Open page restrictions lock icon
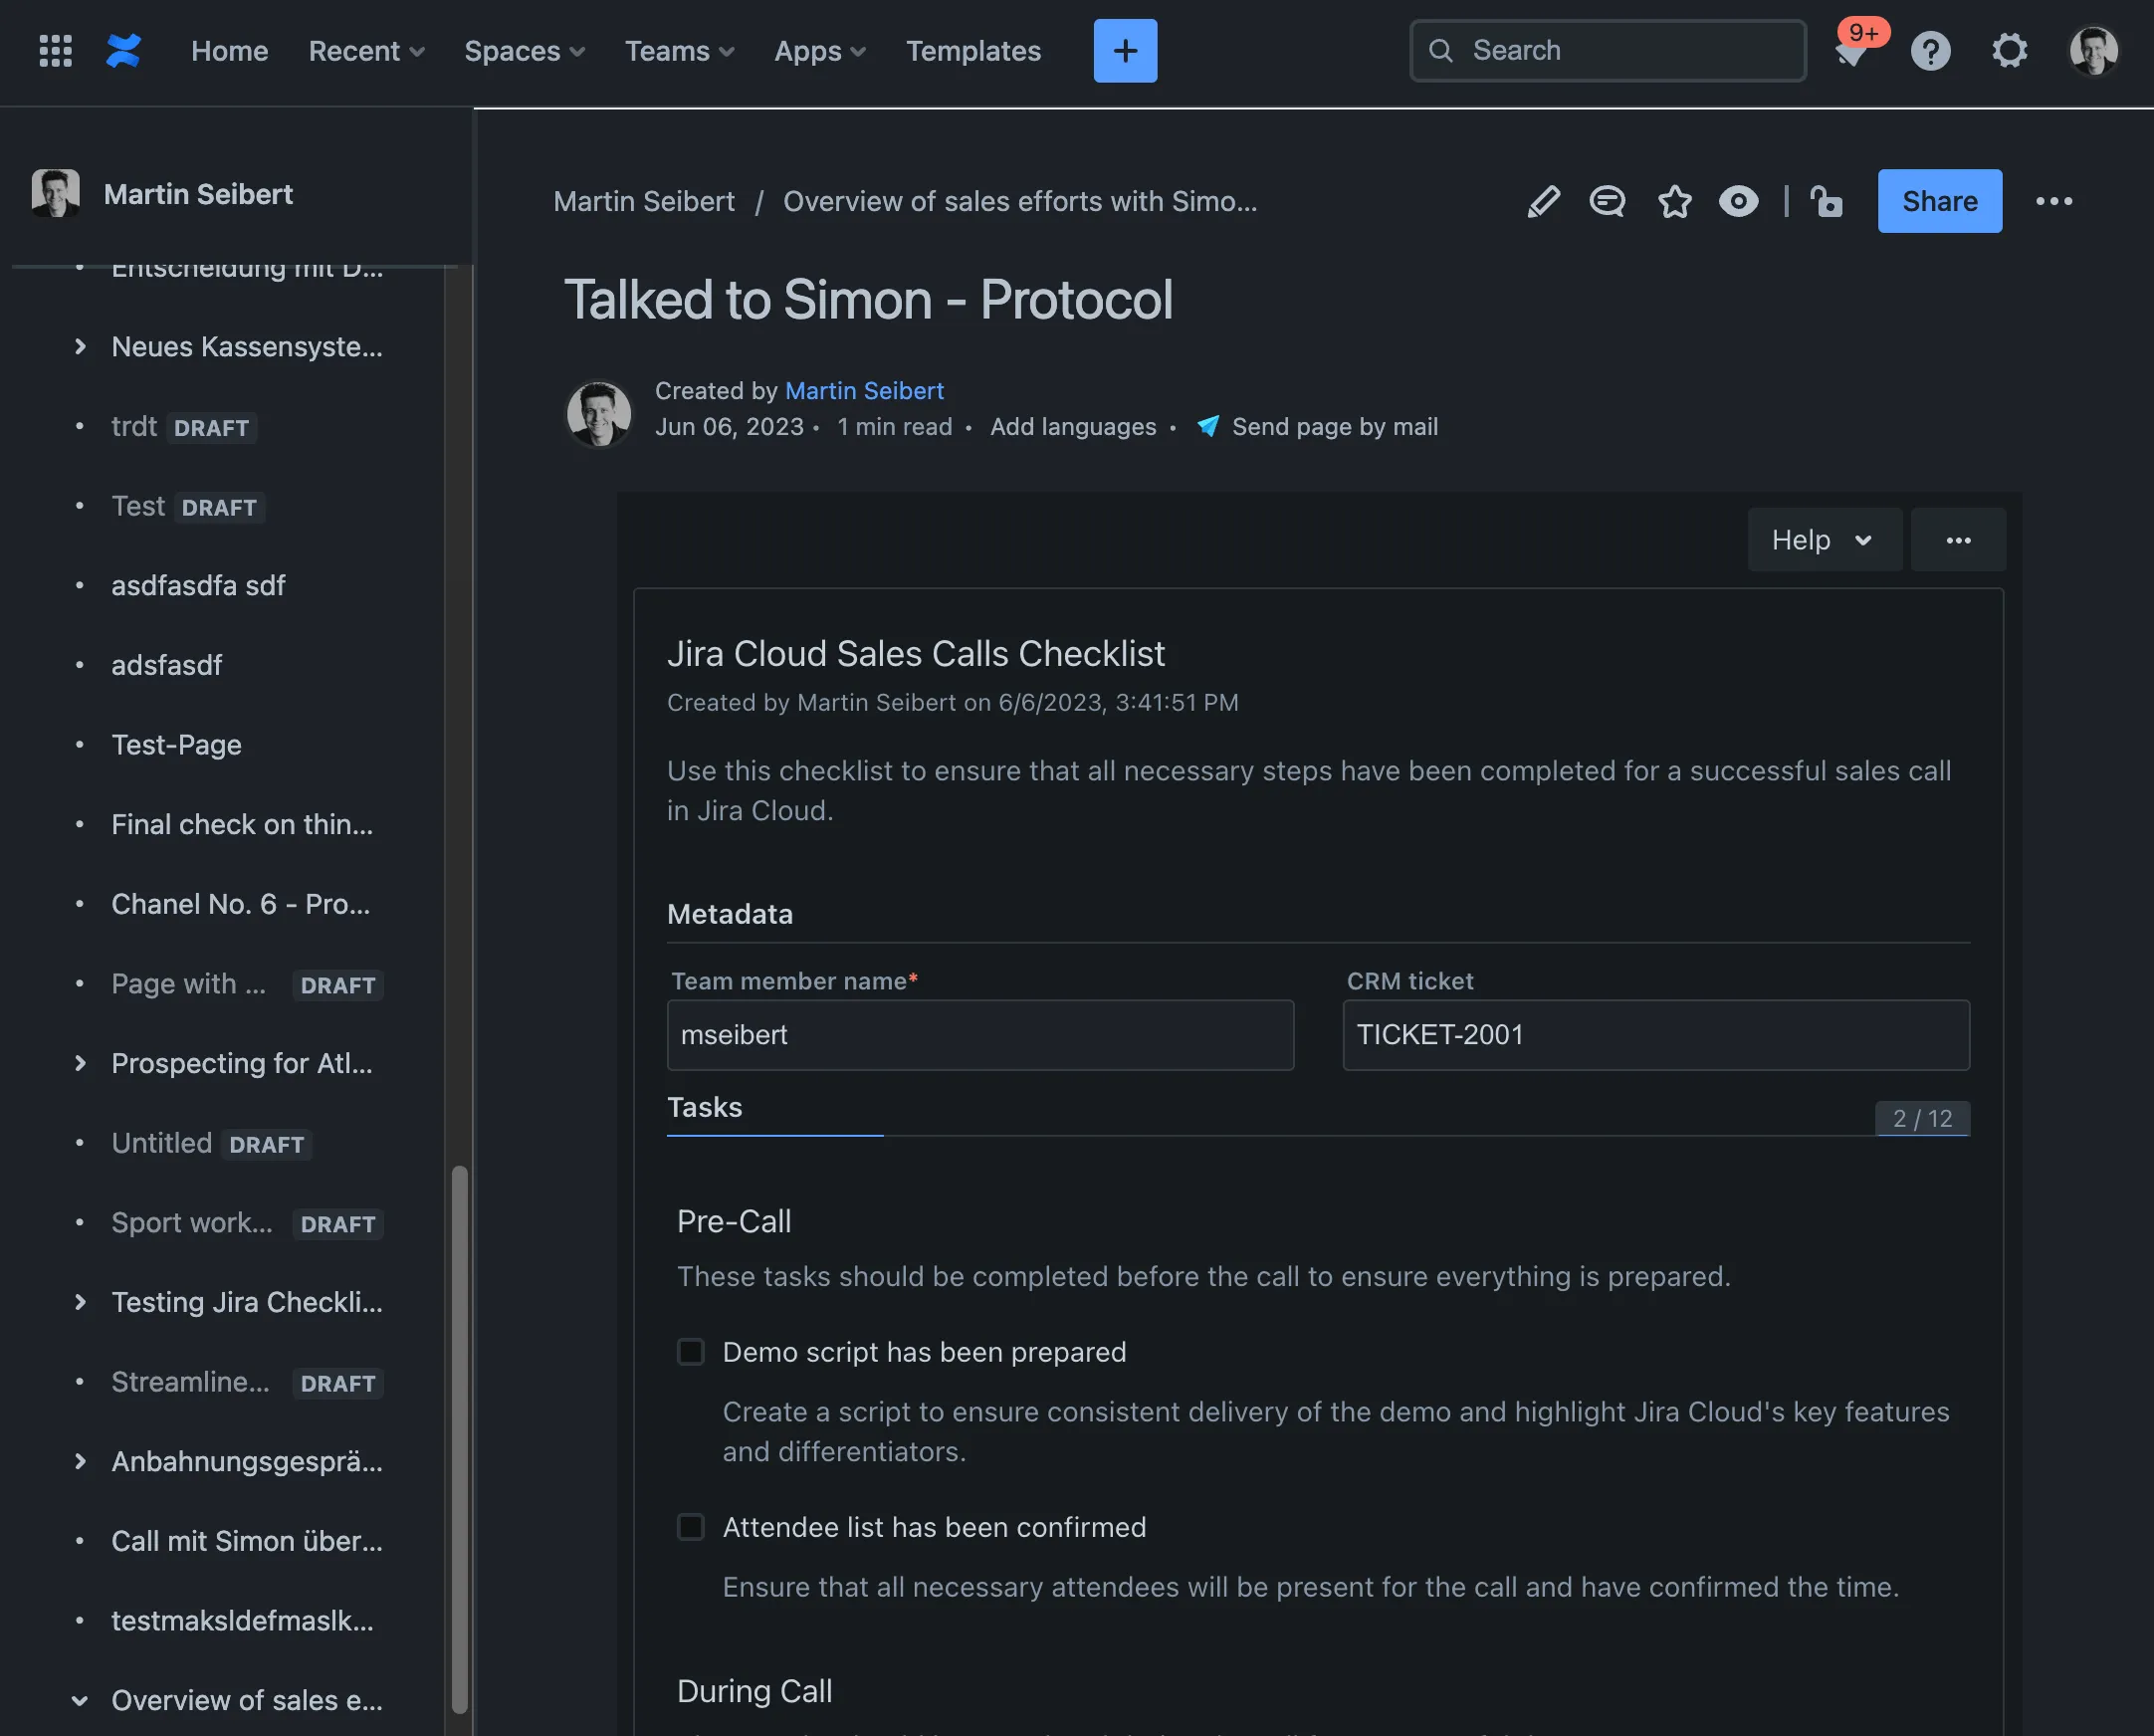Viewport: 2154px width, 1736px height. pos(1827,201)
